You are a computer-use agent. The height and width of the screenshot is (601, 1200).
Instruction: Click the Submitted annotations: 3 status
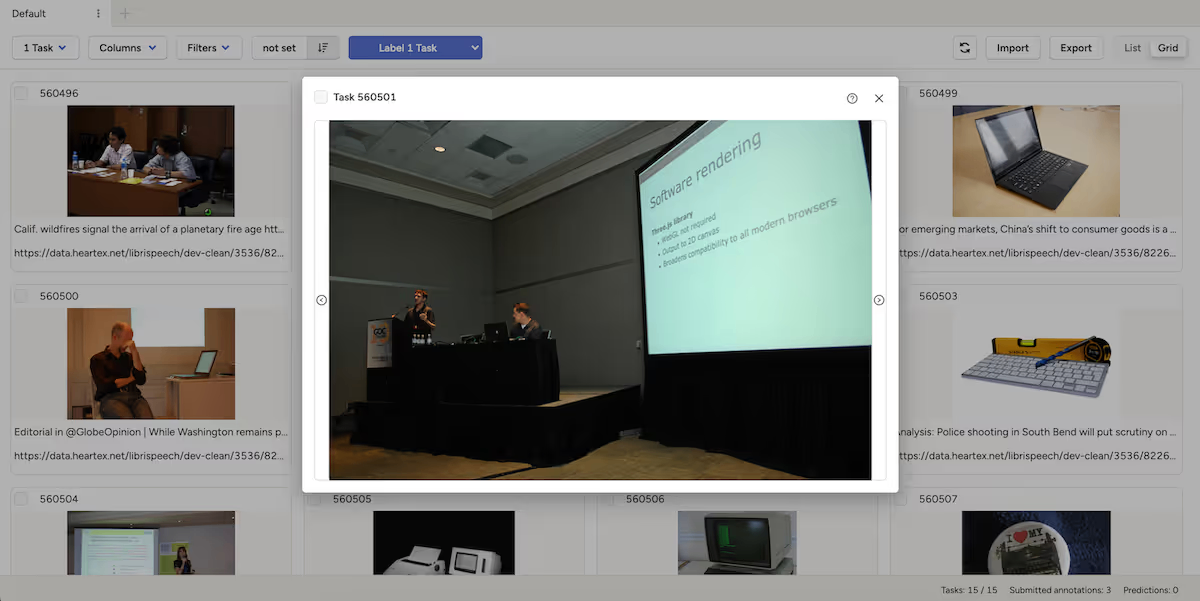(x=1060, y=590)
